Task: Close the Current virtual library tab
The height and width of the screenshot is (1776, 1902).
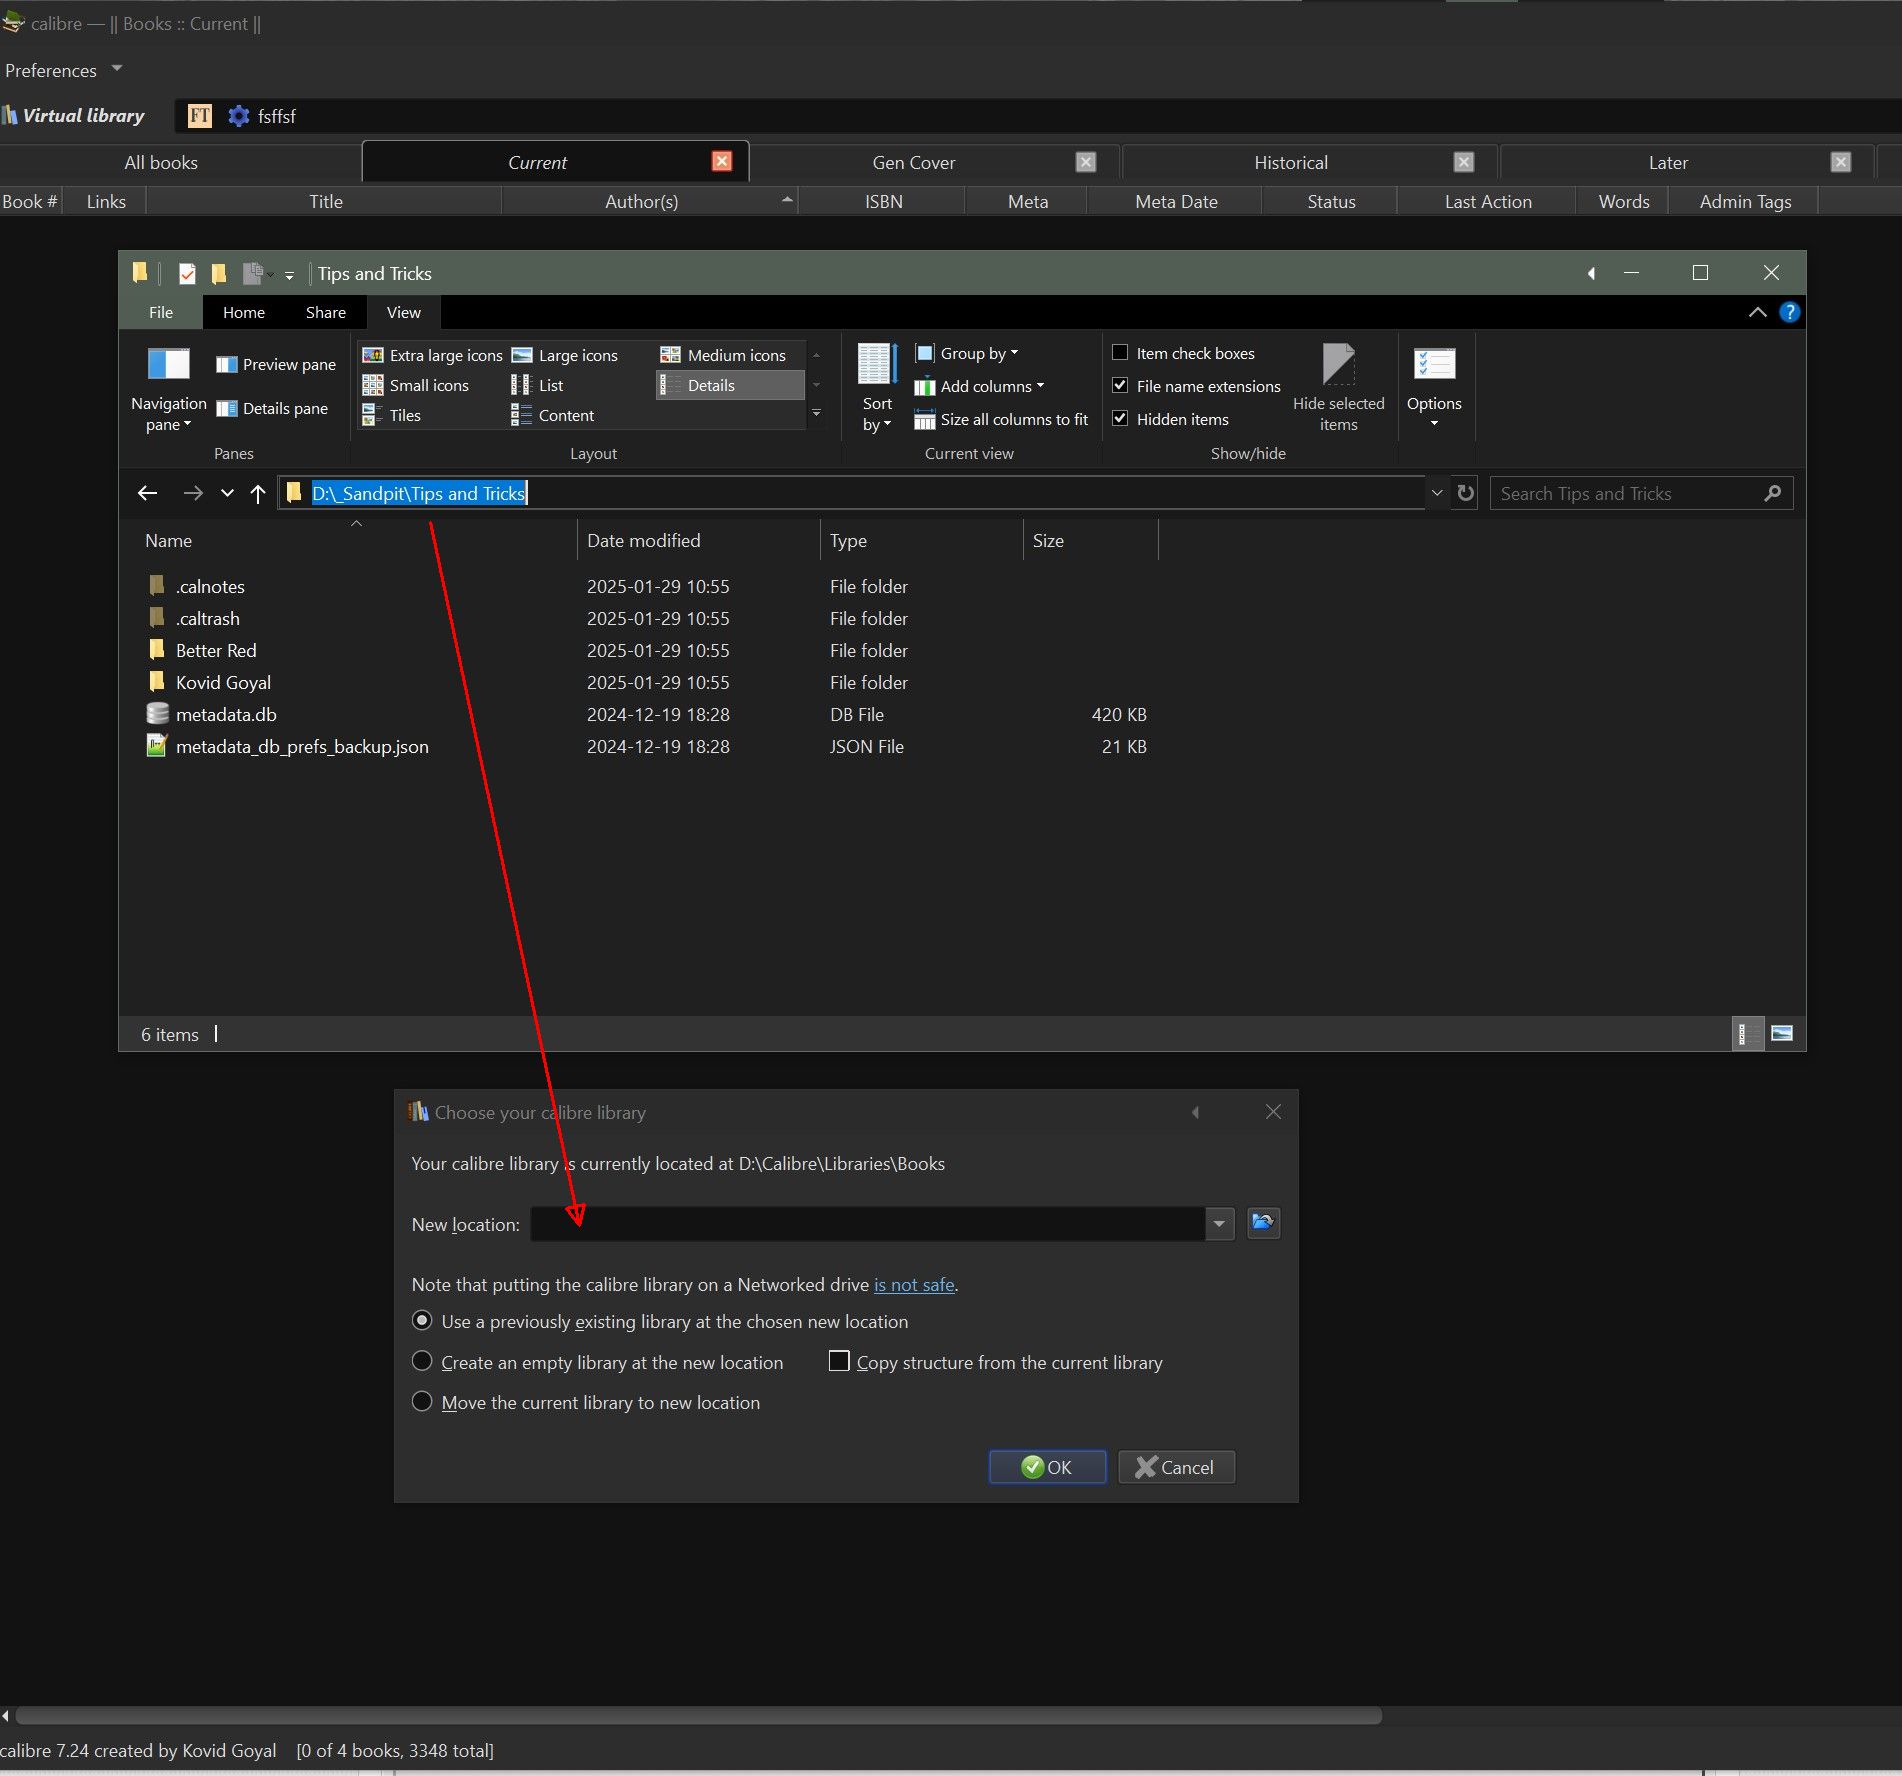Action: (722, 161)
